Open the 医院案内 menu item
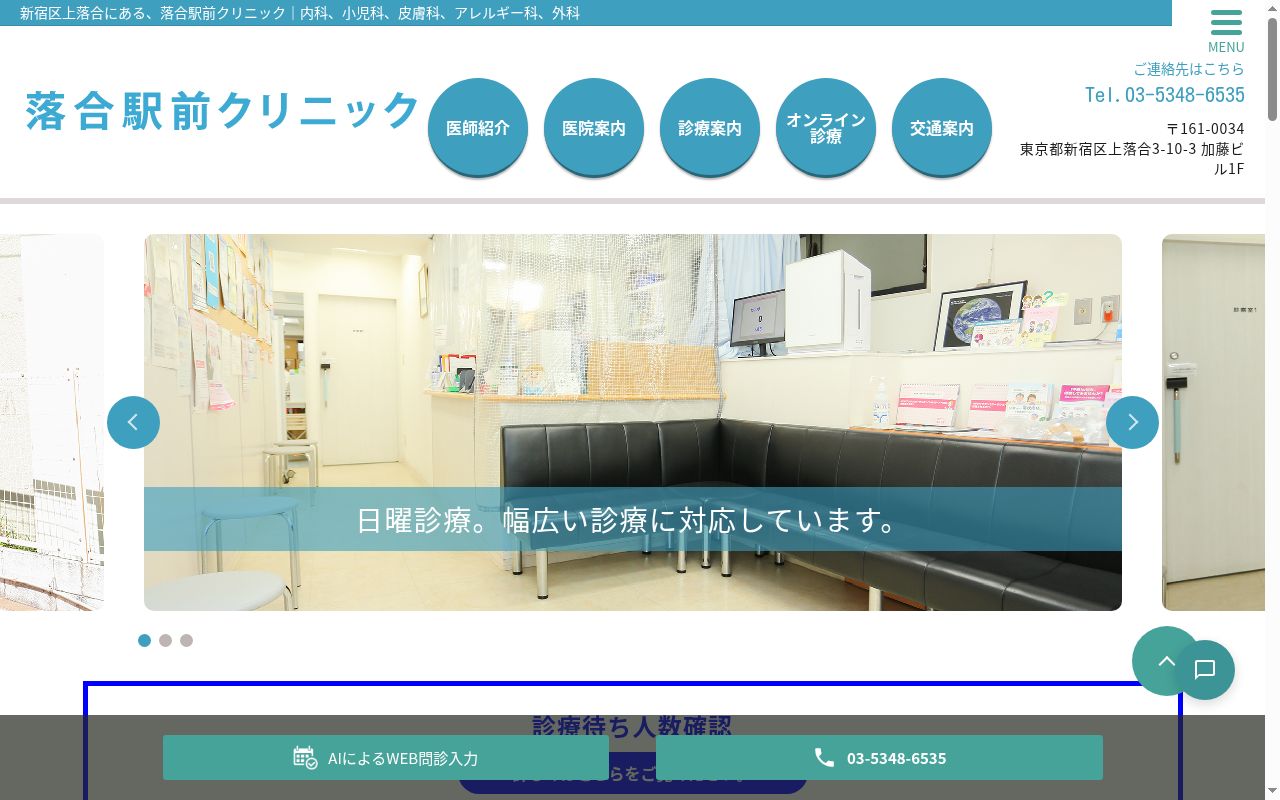 [594, 128]
